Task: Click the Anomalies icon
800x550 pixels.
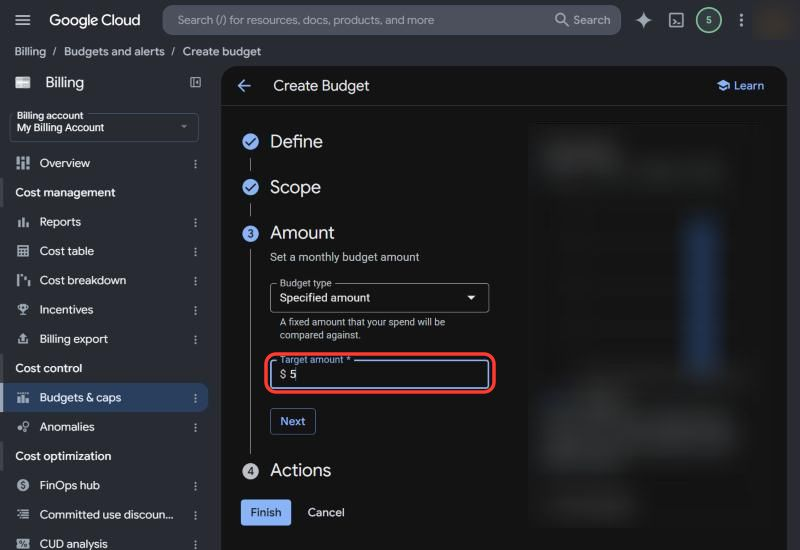Action: (23, 427)
